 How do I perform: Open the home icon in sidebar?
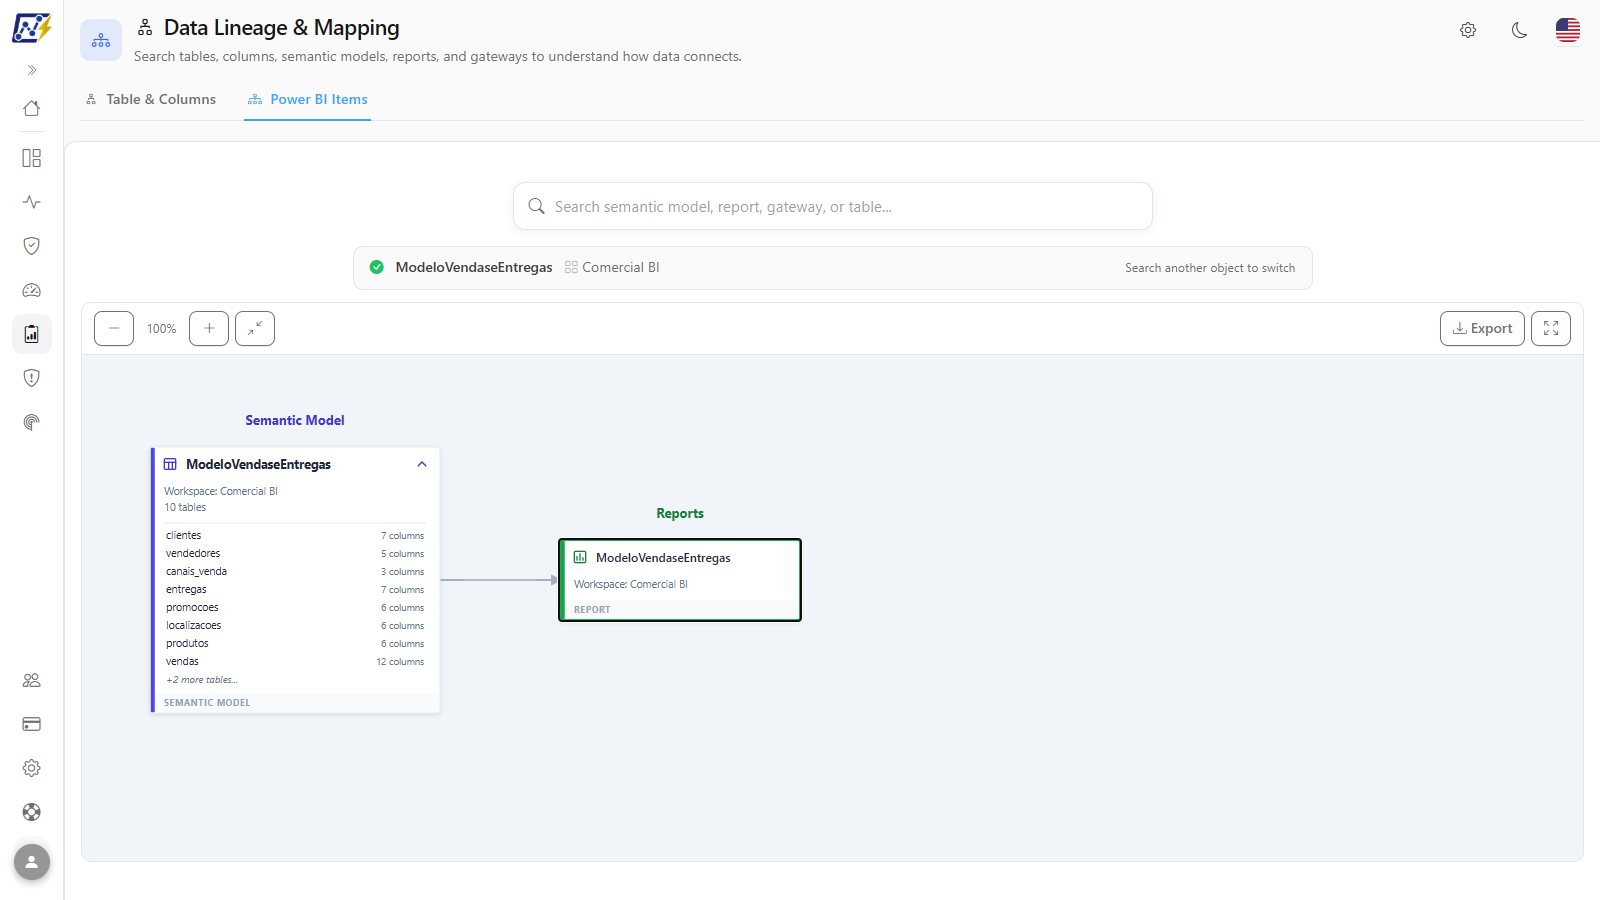point(32,108)
